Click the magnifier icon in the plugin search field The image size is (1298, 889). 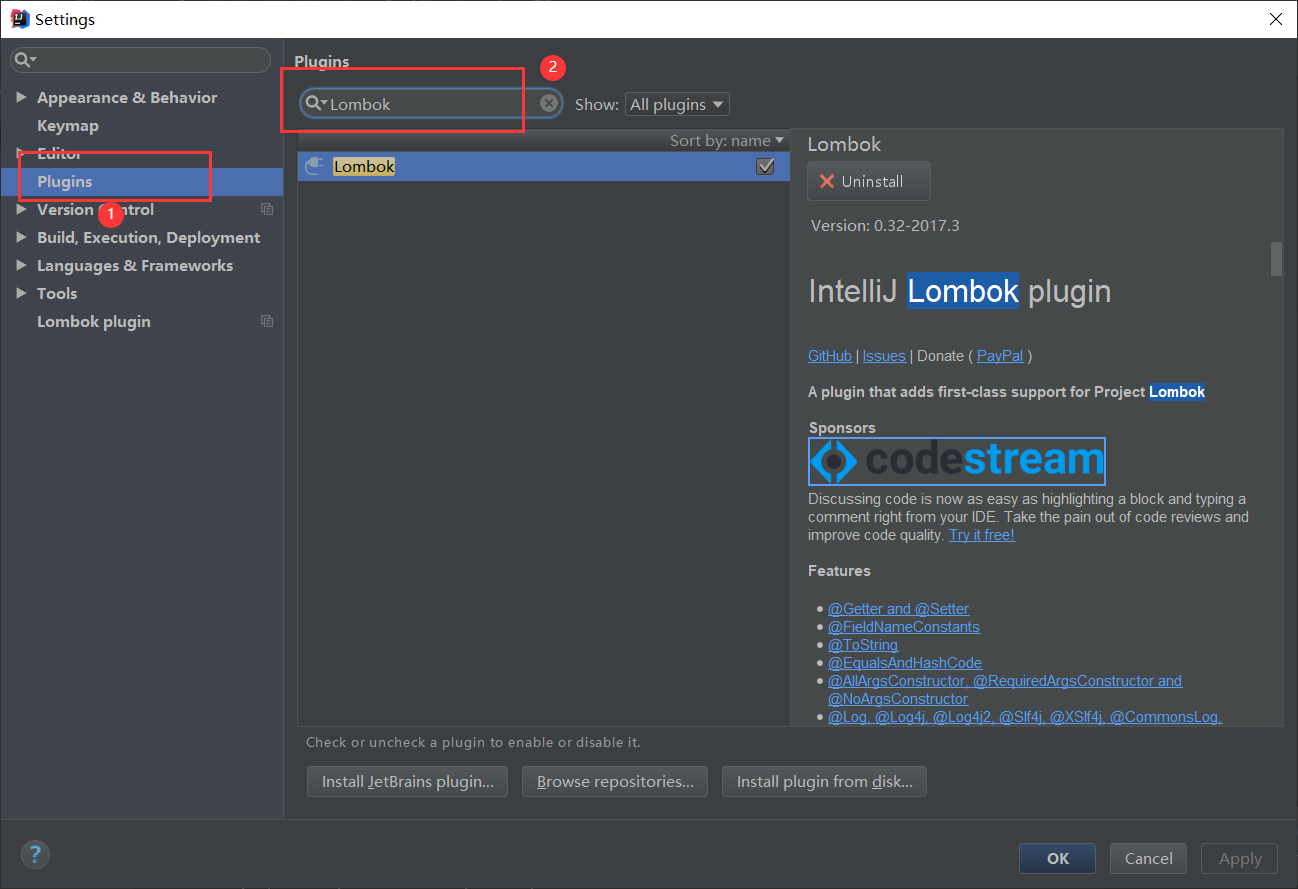316,104
